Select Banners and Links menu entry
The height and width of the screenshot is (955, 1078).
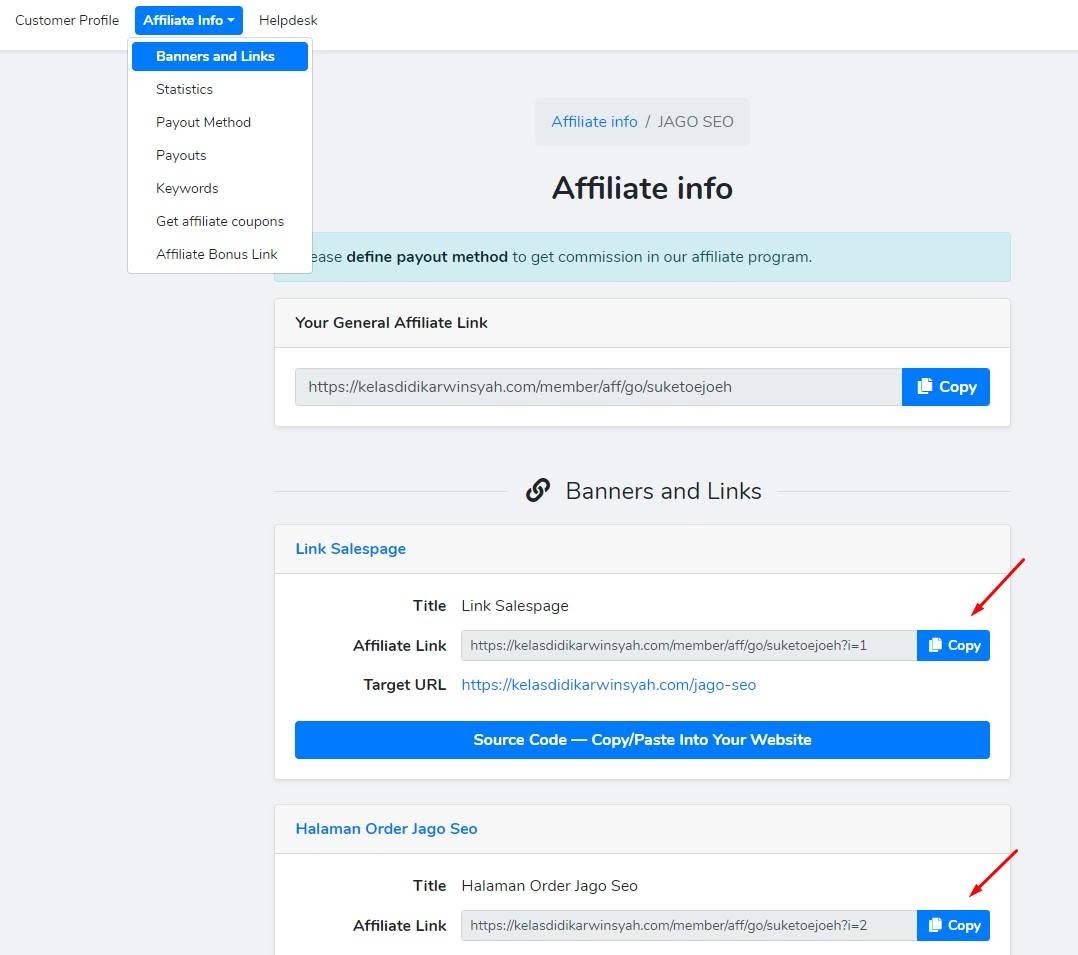click(219, 56)
